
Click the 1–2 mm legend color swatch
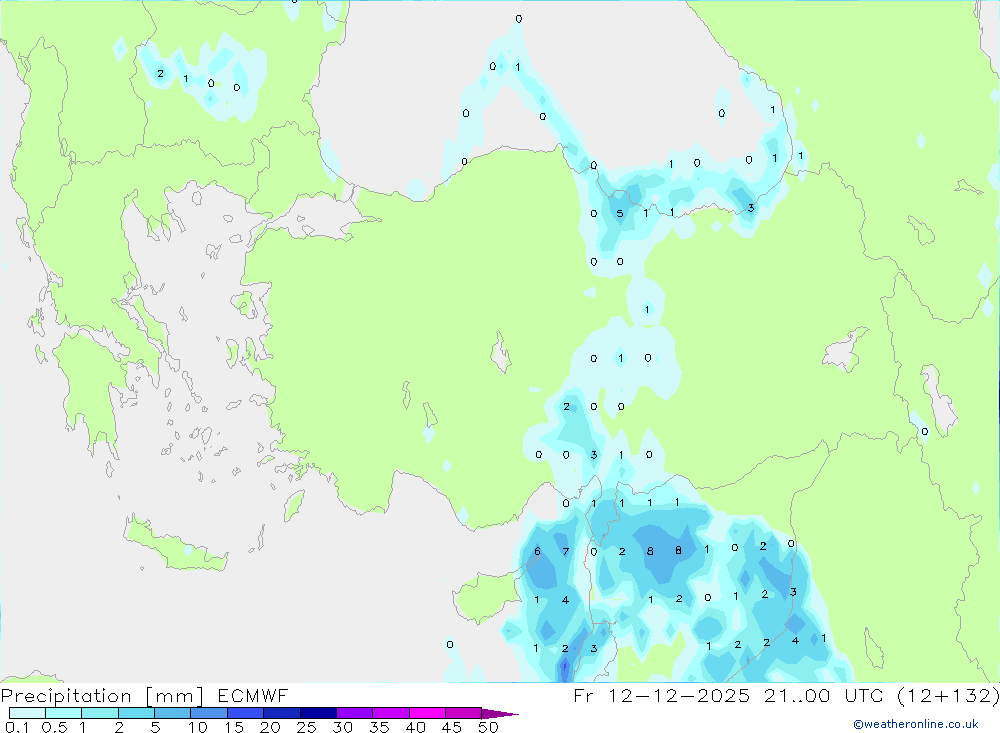coord(100,713)
